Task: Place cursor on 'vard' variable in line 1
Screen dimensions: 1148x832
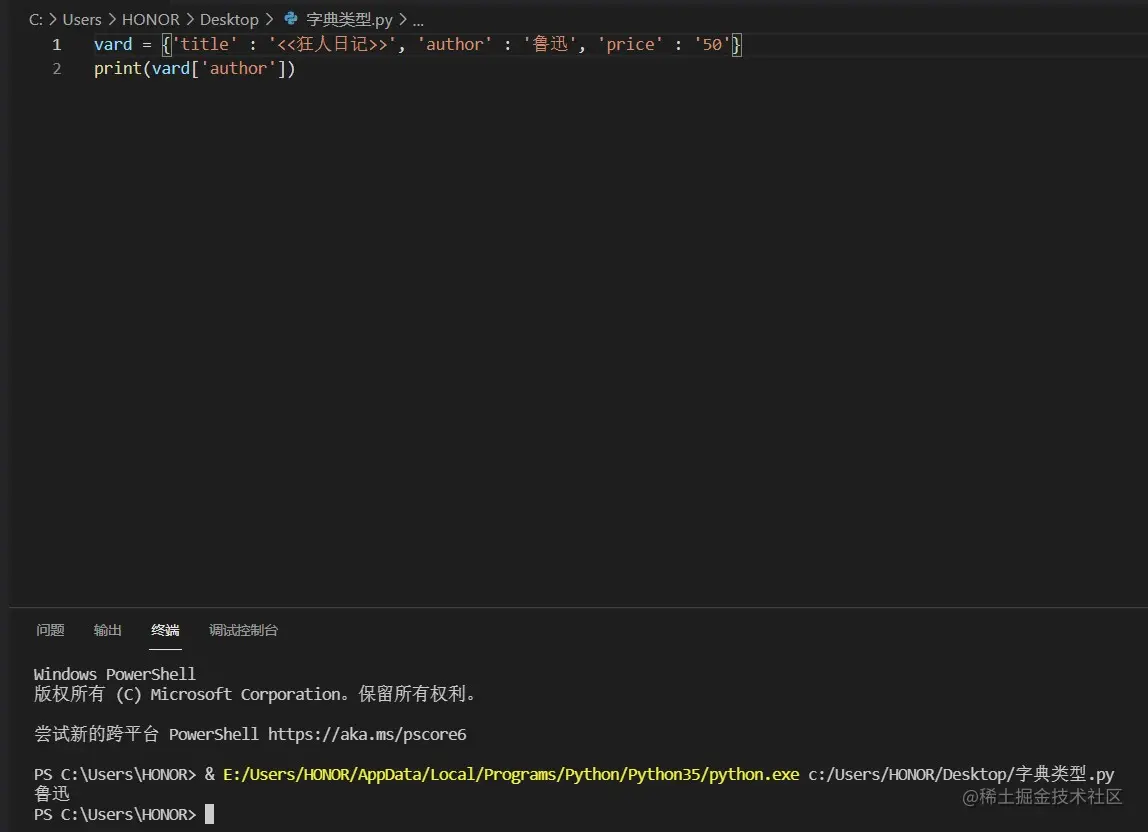Action: [x=113, y=45]
